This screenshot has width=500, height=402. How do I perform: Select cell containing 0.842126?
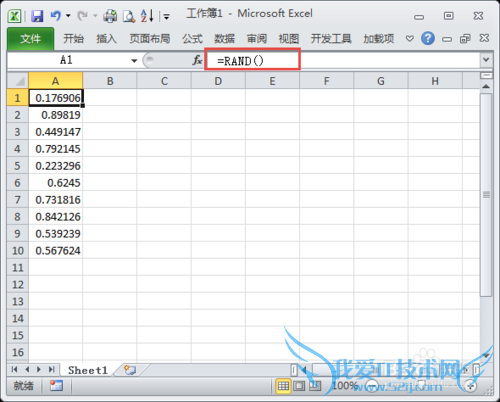tap(56, 217)
